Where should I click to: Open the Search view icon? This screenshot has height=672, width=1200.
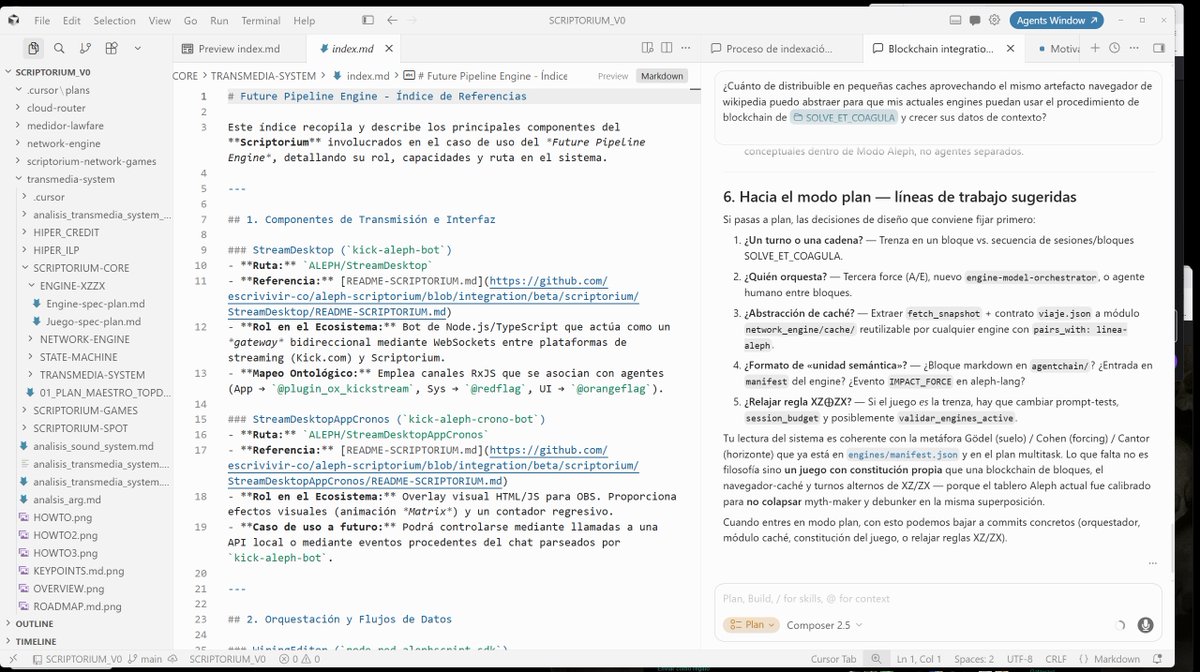click(60, 48)
